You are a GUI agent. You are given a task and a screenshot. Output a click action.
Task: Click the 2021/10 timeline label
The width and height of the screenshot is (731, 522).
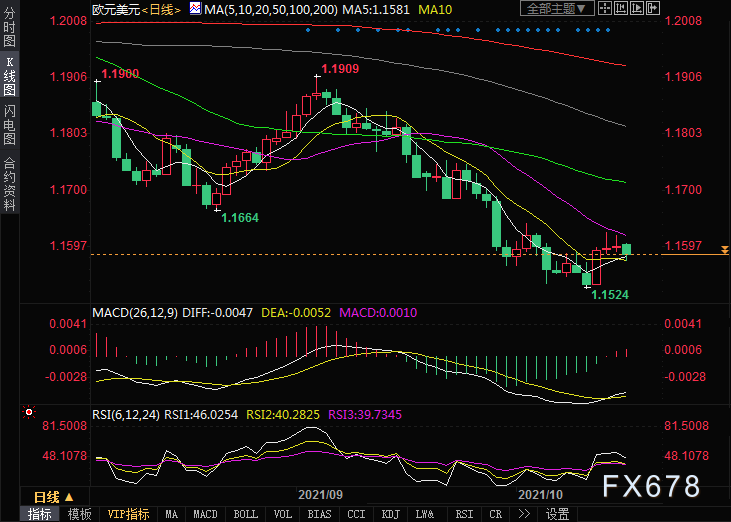point(540,495)
